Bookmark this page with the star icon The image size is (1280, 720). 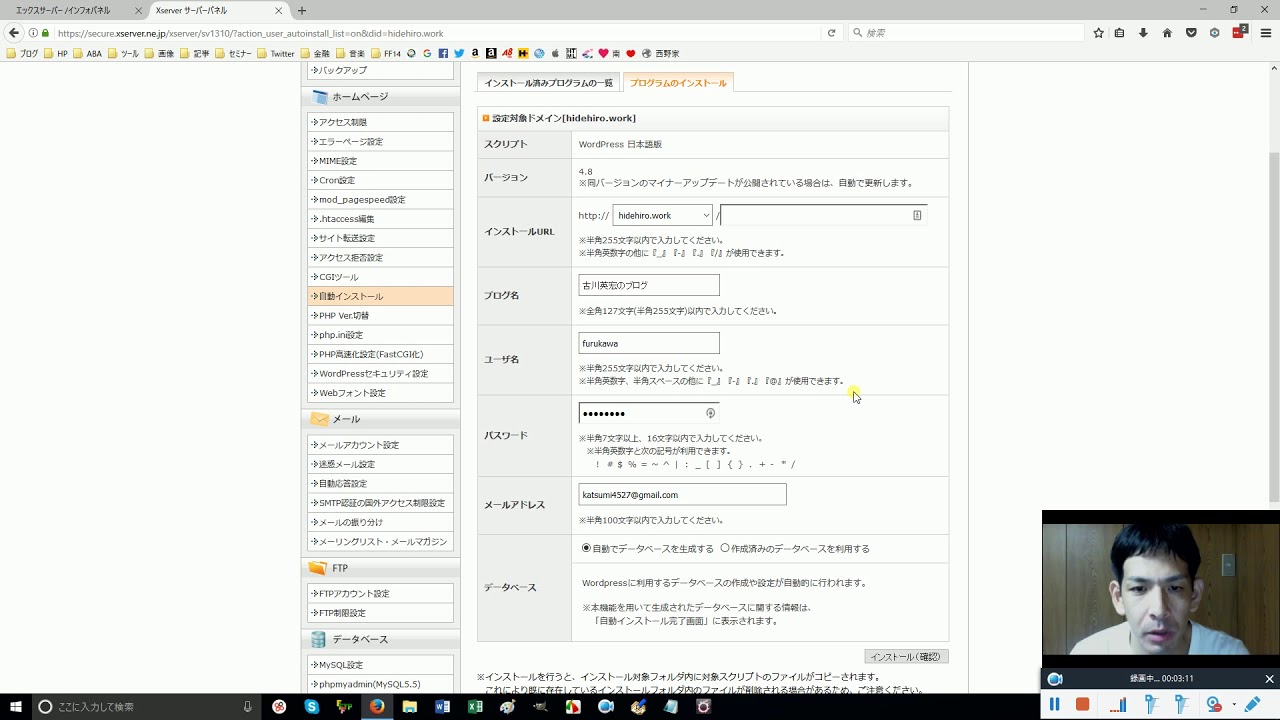pos(1099,33)
